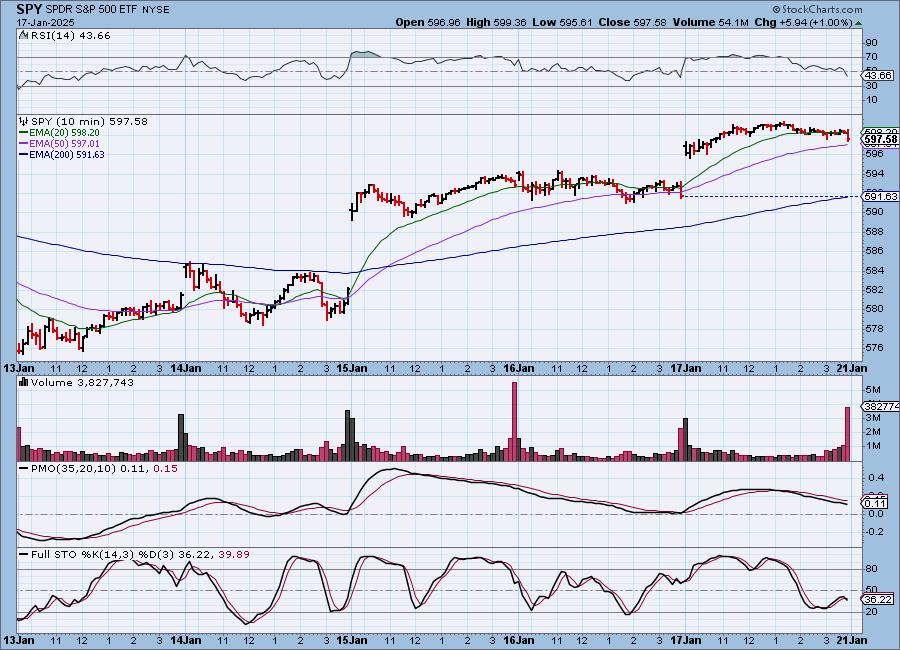Click the 5M mark on the volume axis

[x=873, y=390]
